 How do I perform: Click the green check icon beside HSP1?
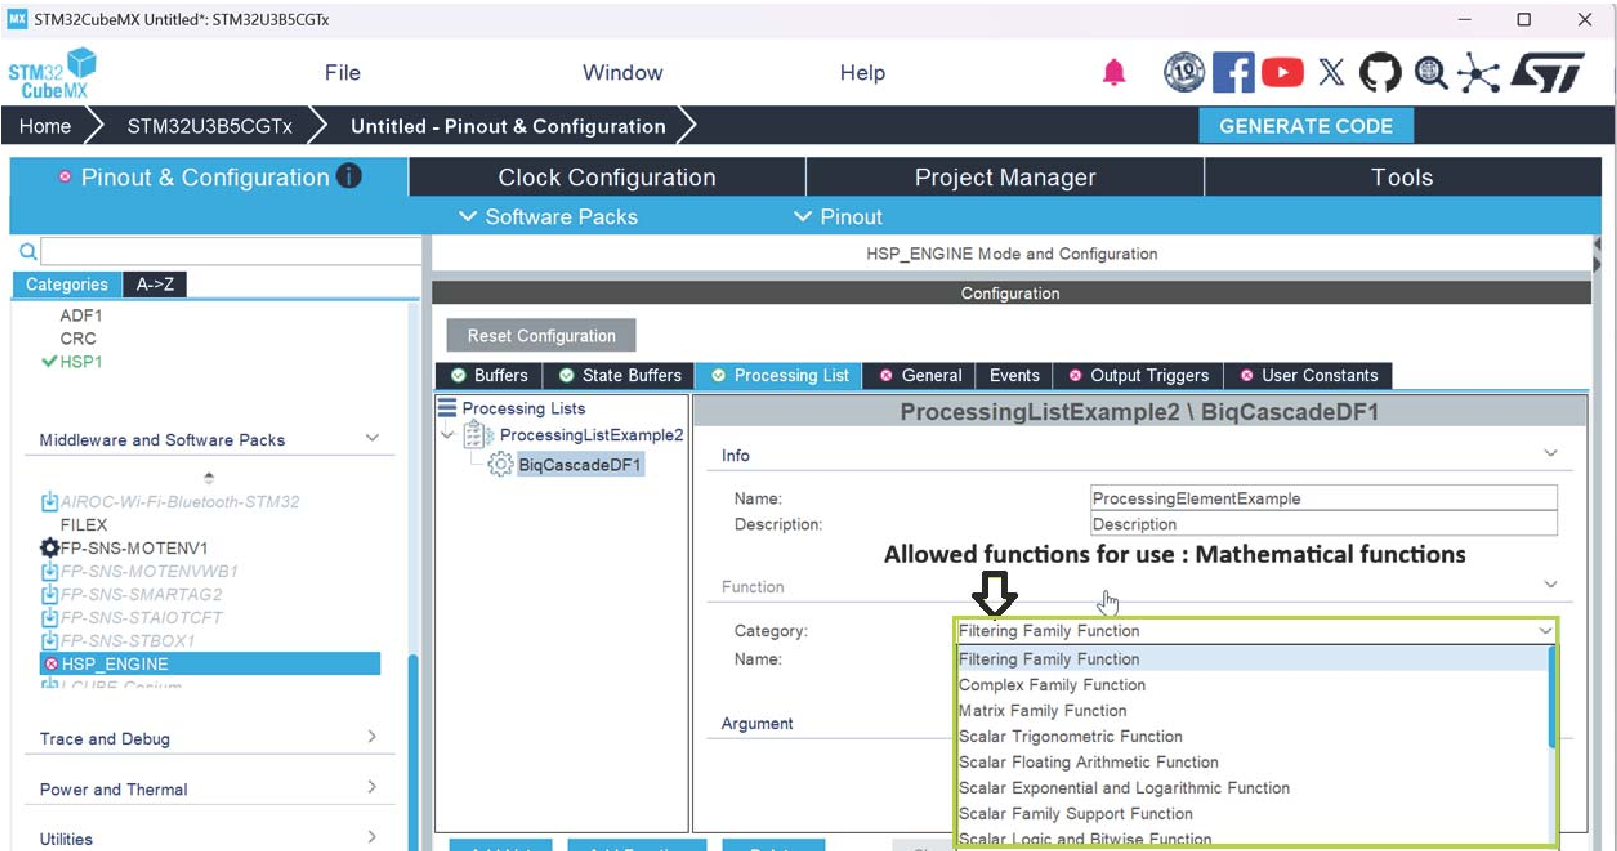pyautogui.click(x=49, y=361)
